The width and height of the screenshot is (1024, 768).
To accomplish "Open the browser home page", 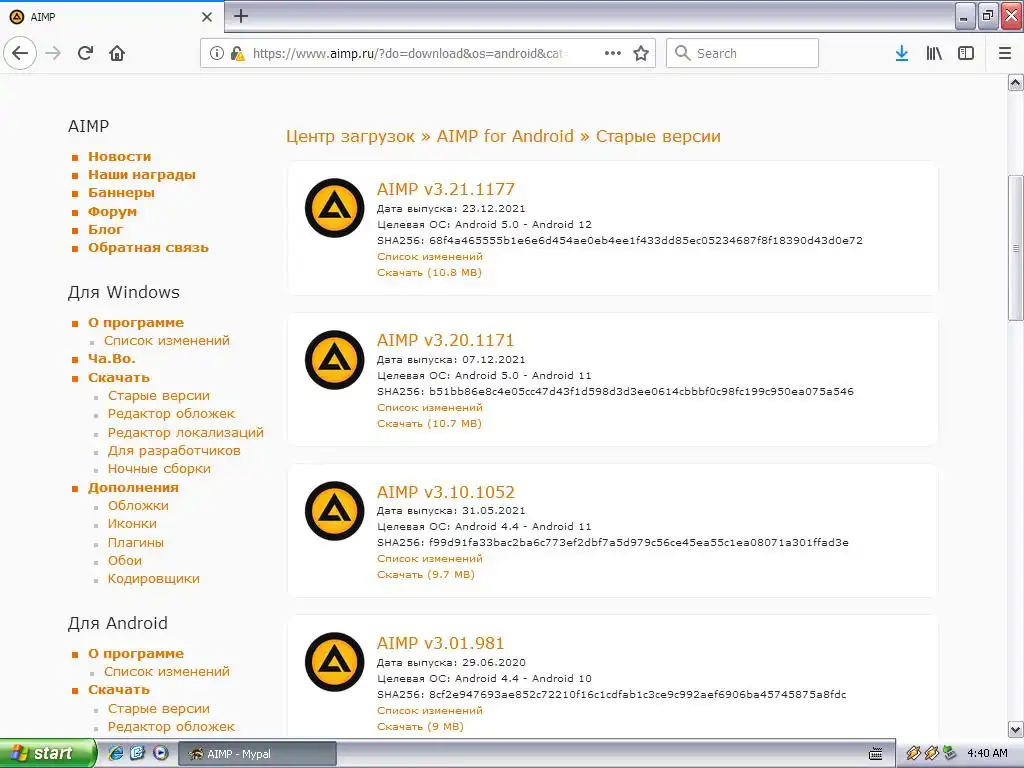I will [117, 53].
